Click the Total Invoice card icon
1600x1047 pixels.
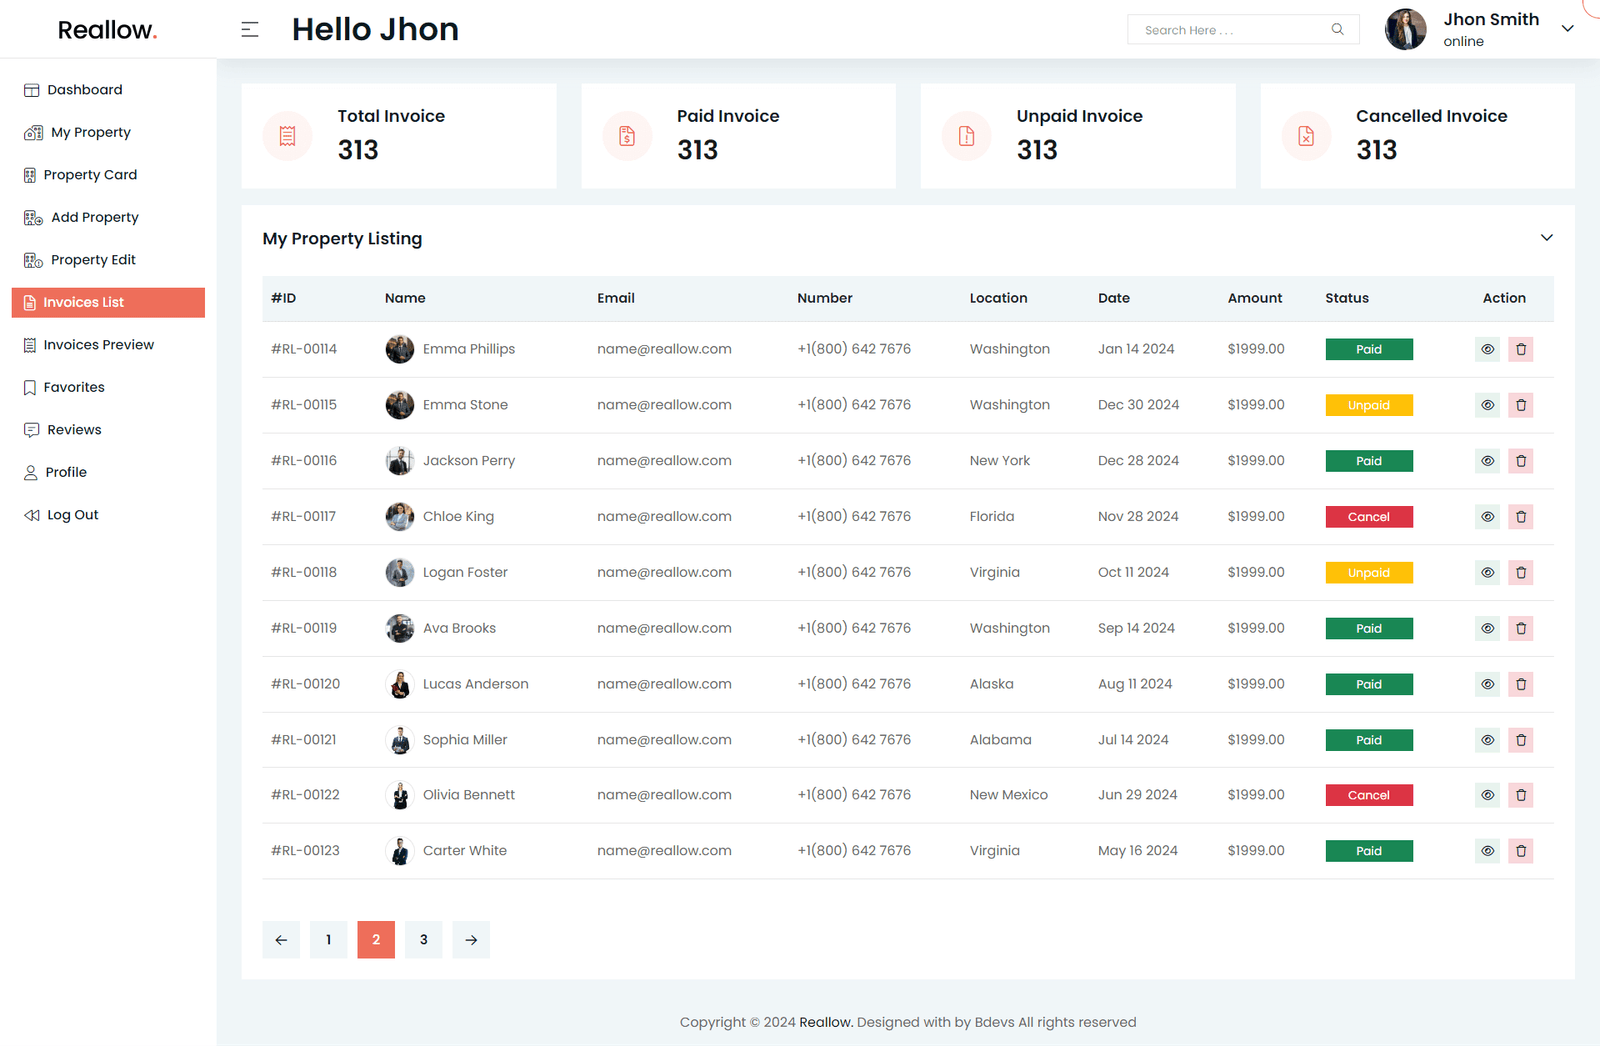point(288,136)
